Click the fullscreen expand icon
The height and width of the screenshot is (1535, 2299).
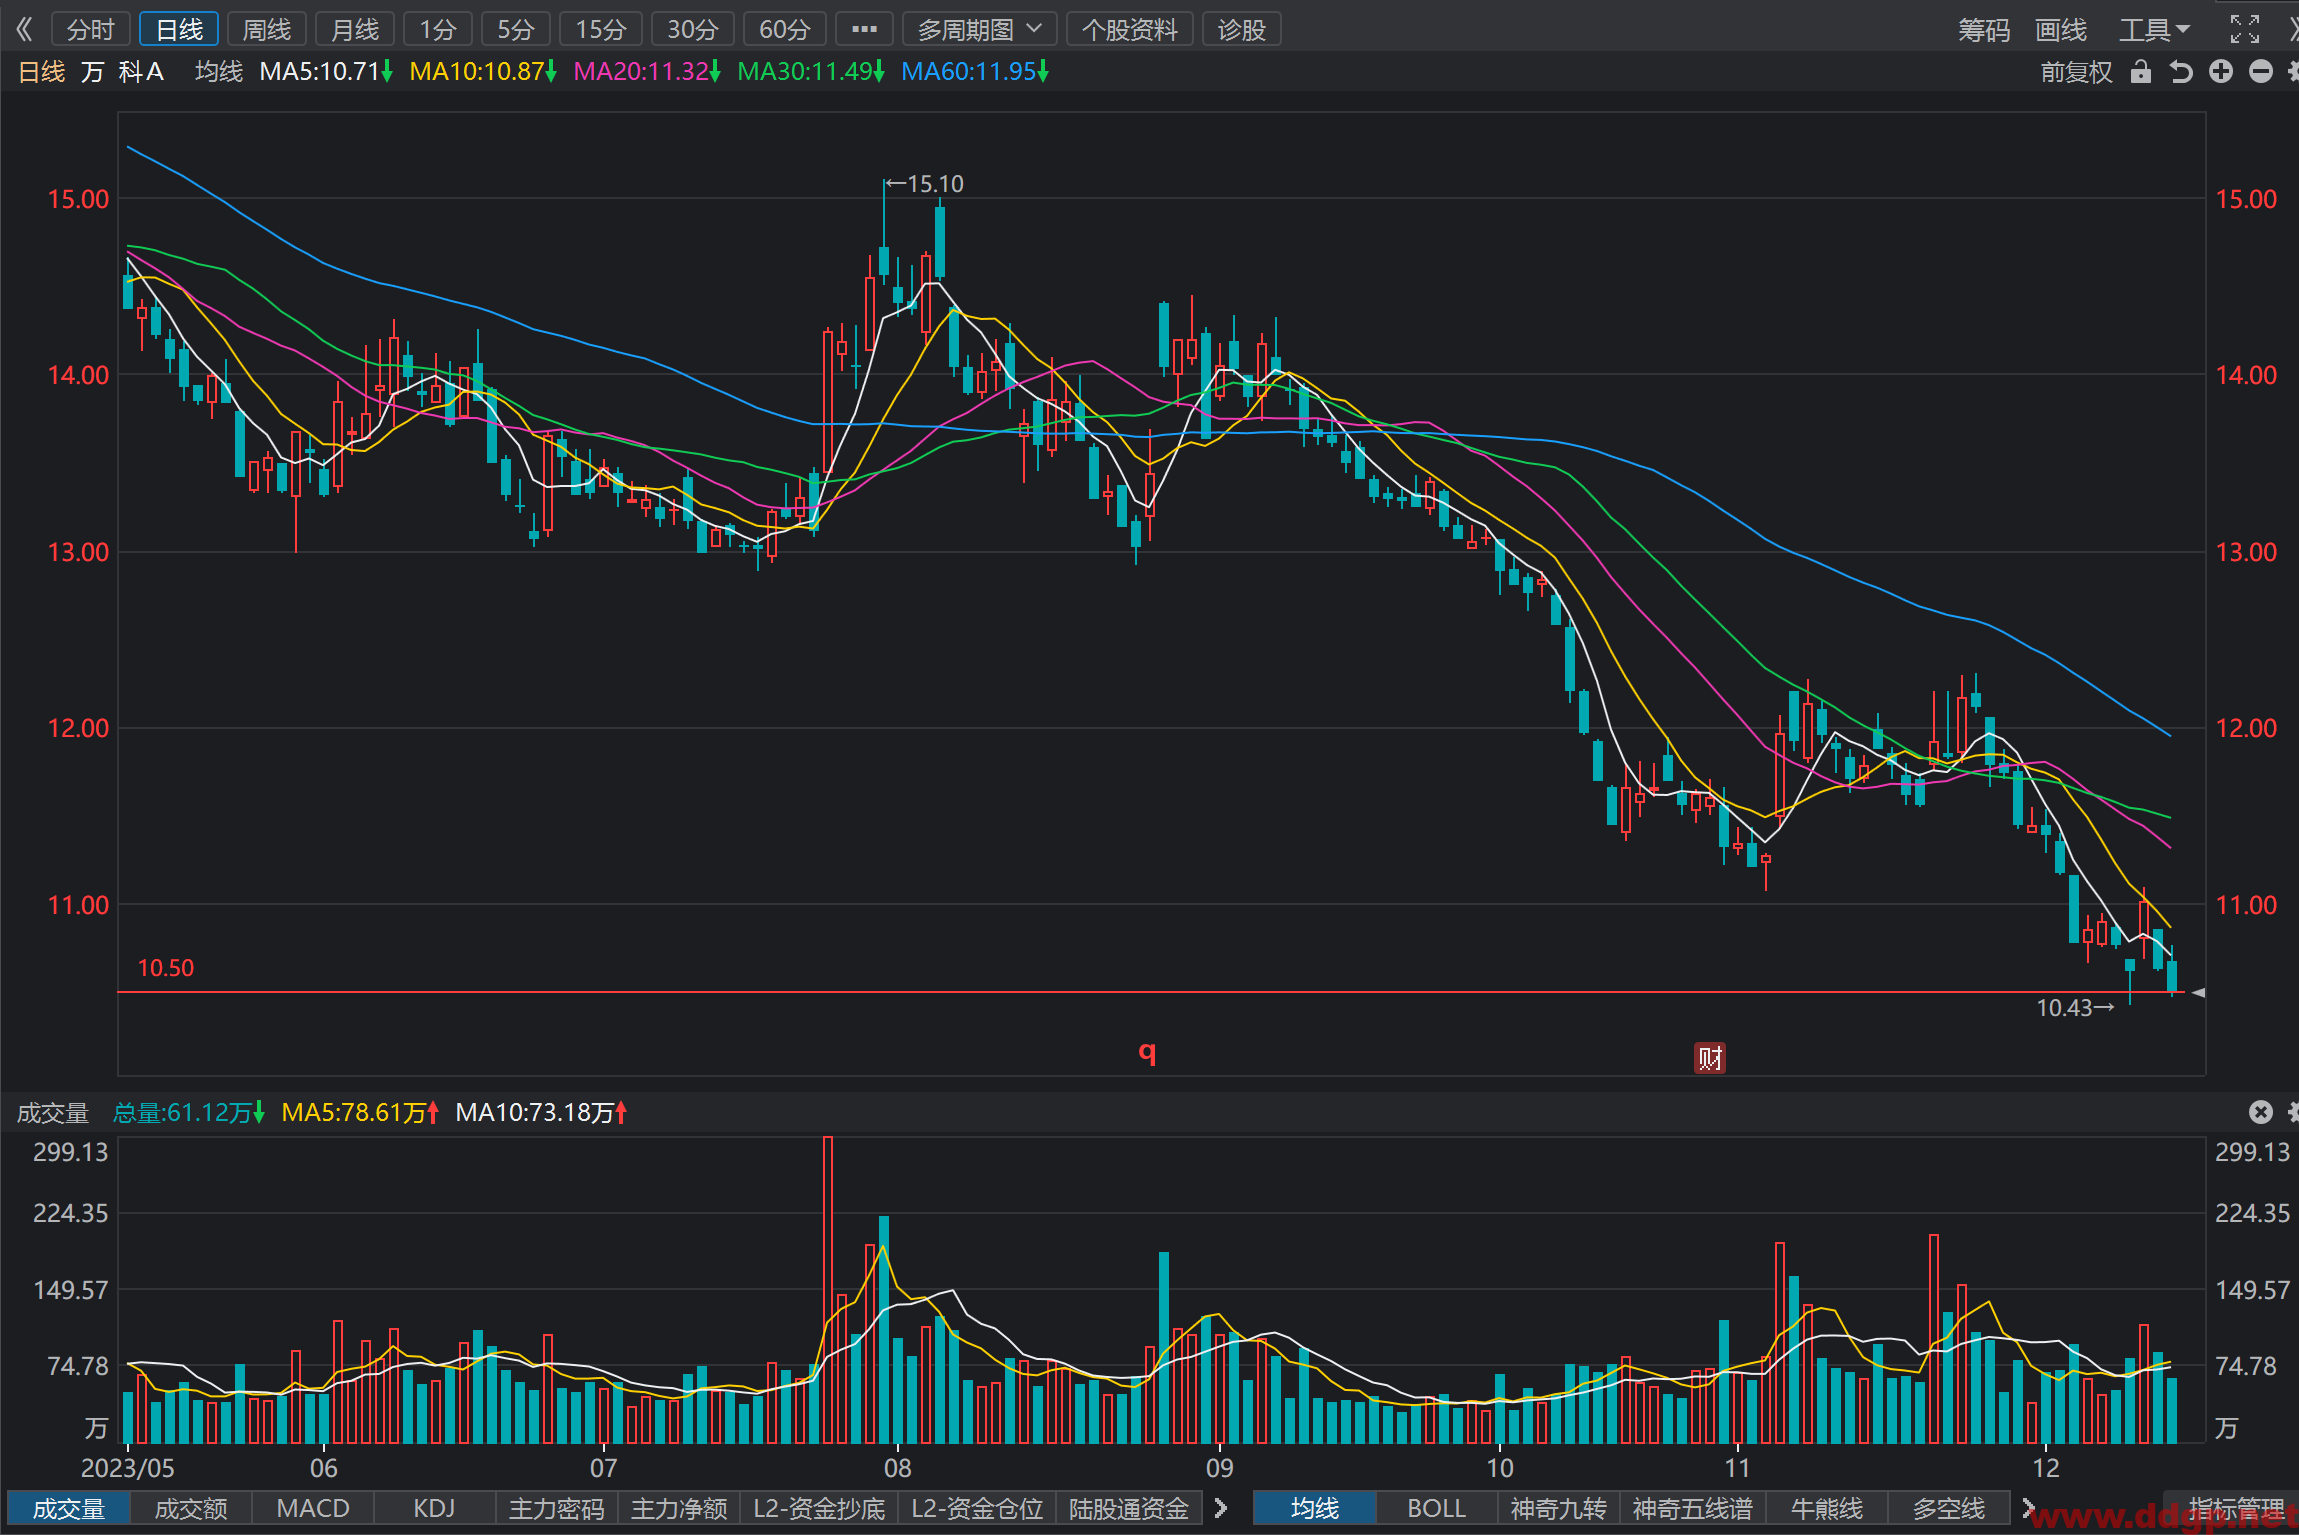(x=2245, y=29)
